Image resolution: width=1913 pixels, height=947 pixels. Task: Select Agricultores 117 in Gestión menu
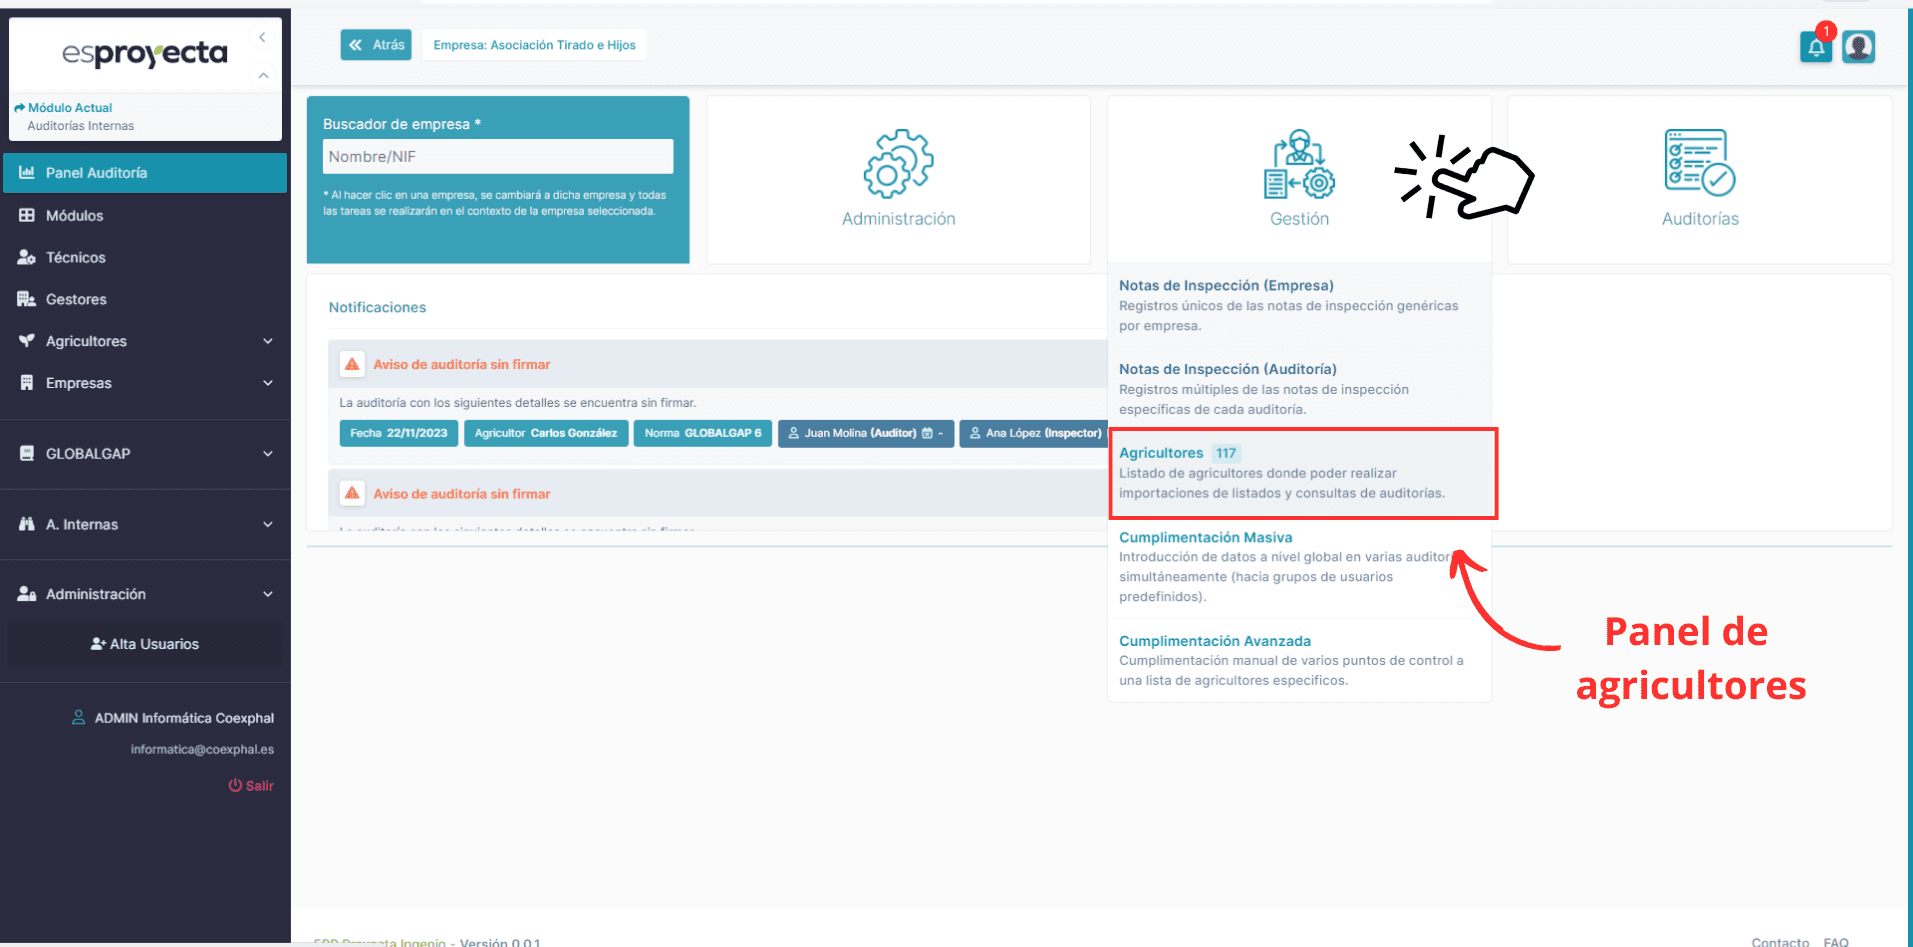pos(1161,453)
